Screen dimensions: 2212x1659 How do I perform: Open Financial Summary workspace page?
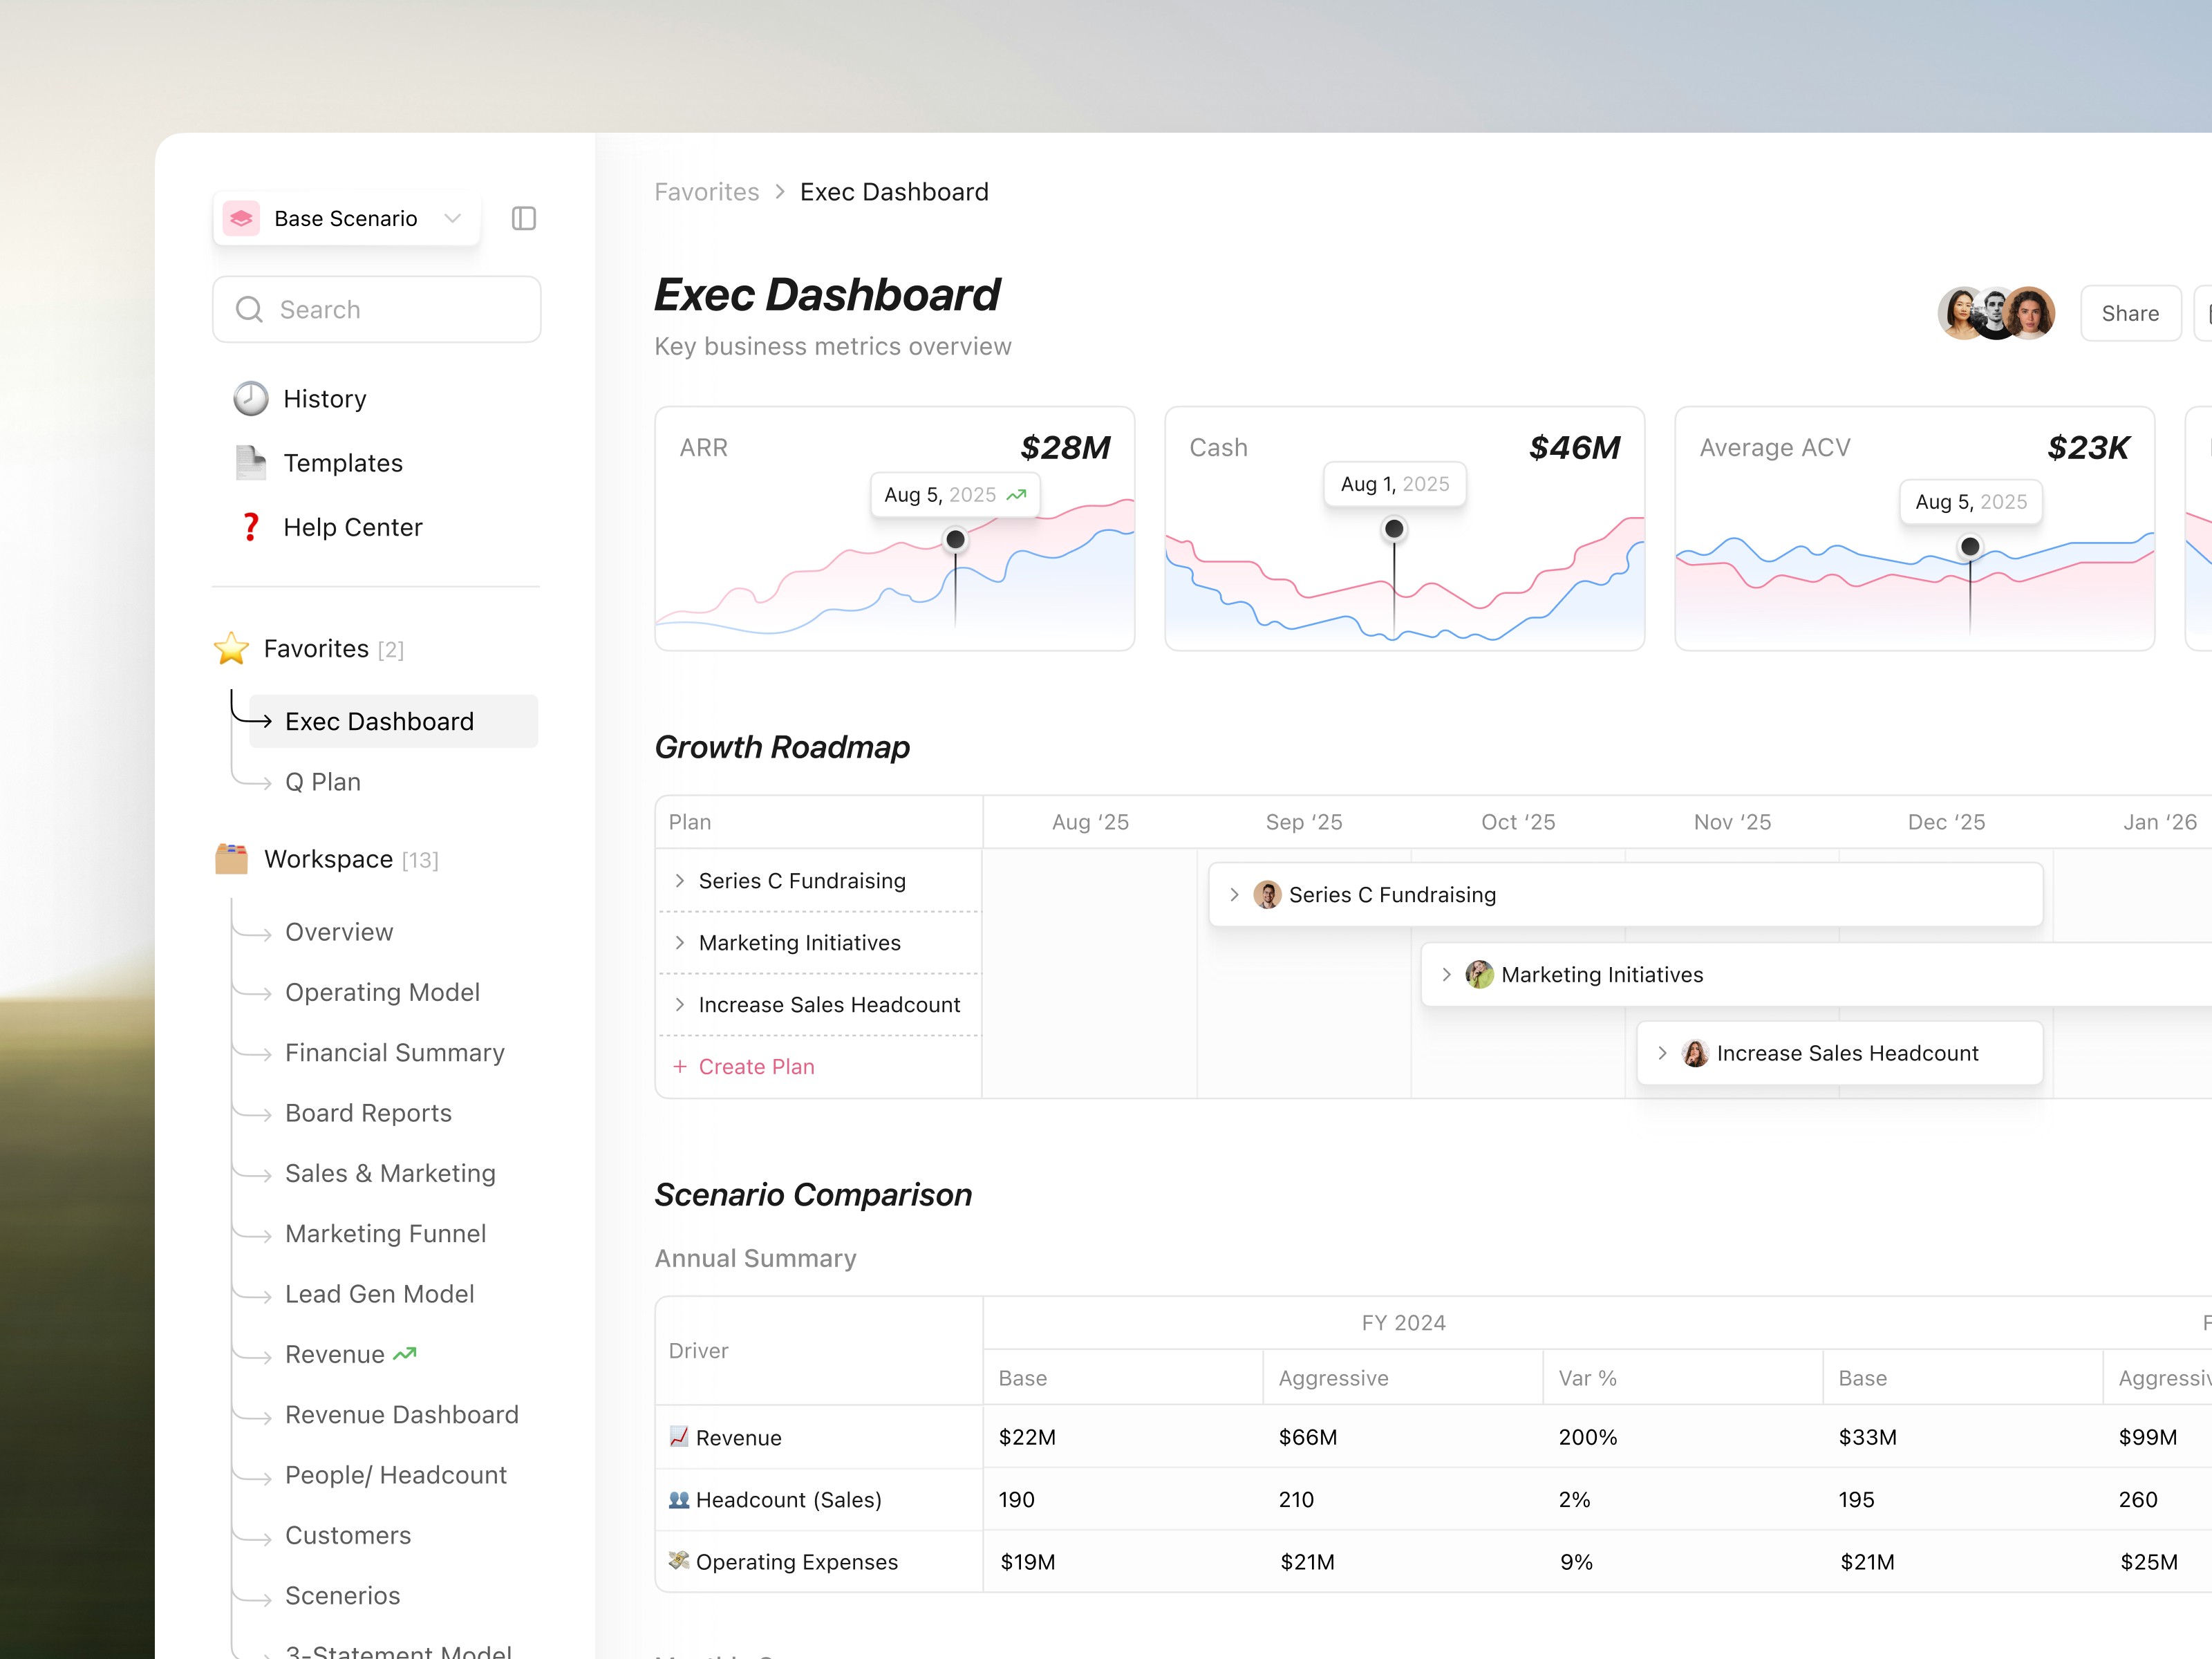point(395,1052)
